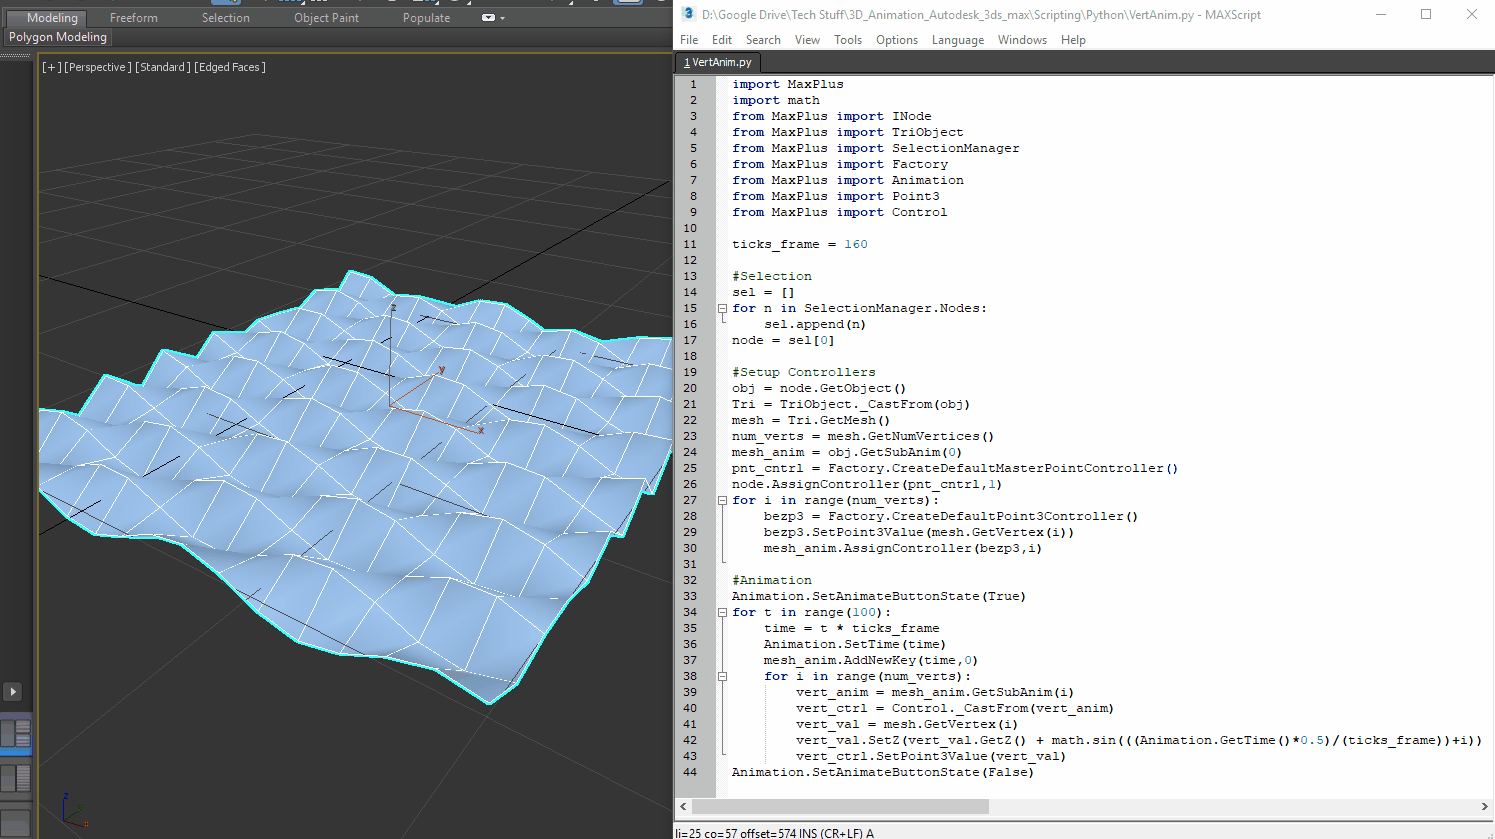This screenshot has width=1495, height=839.
Task: Collapse the fold for 'for n in SelectionManager.Nodes'
Action: coord(722,308)
